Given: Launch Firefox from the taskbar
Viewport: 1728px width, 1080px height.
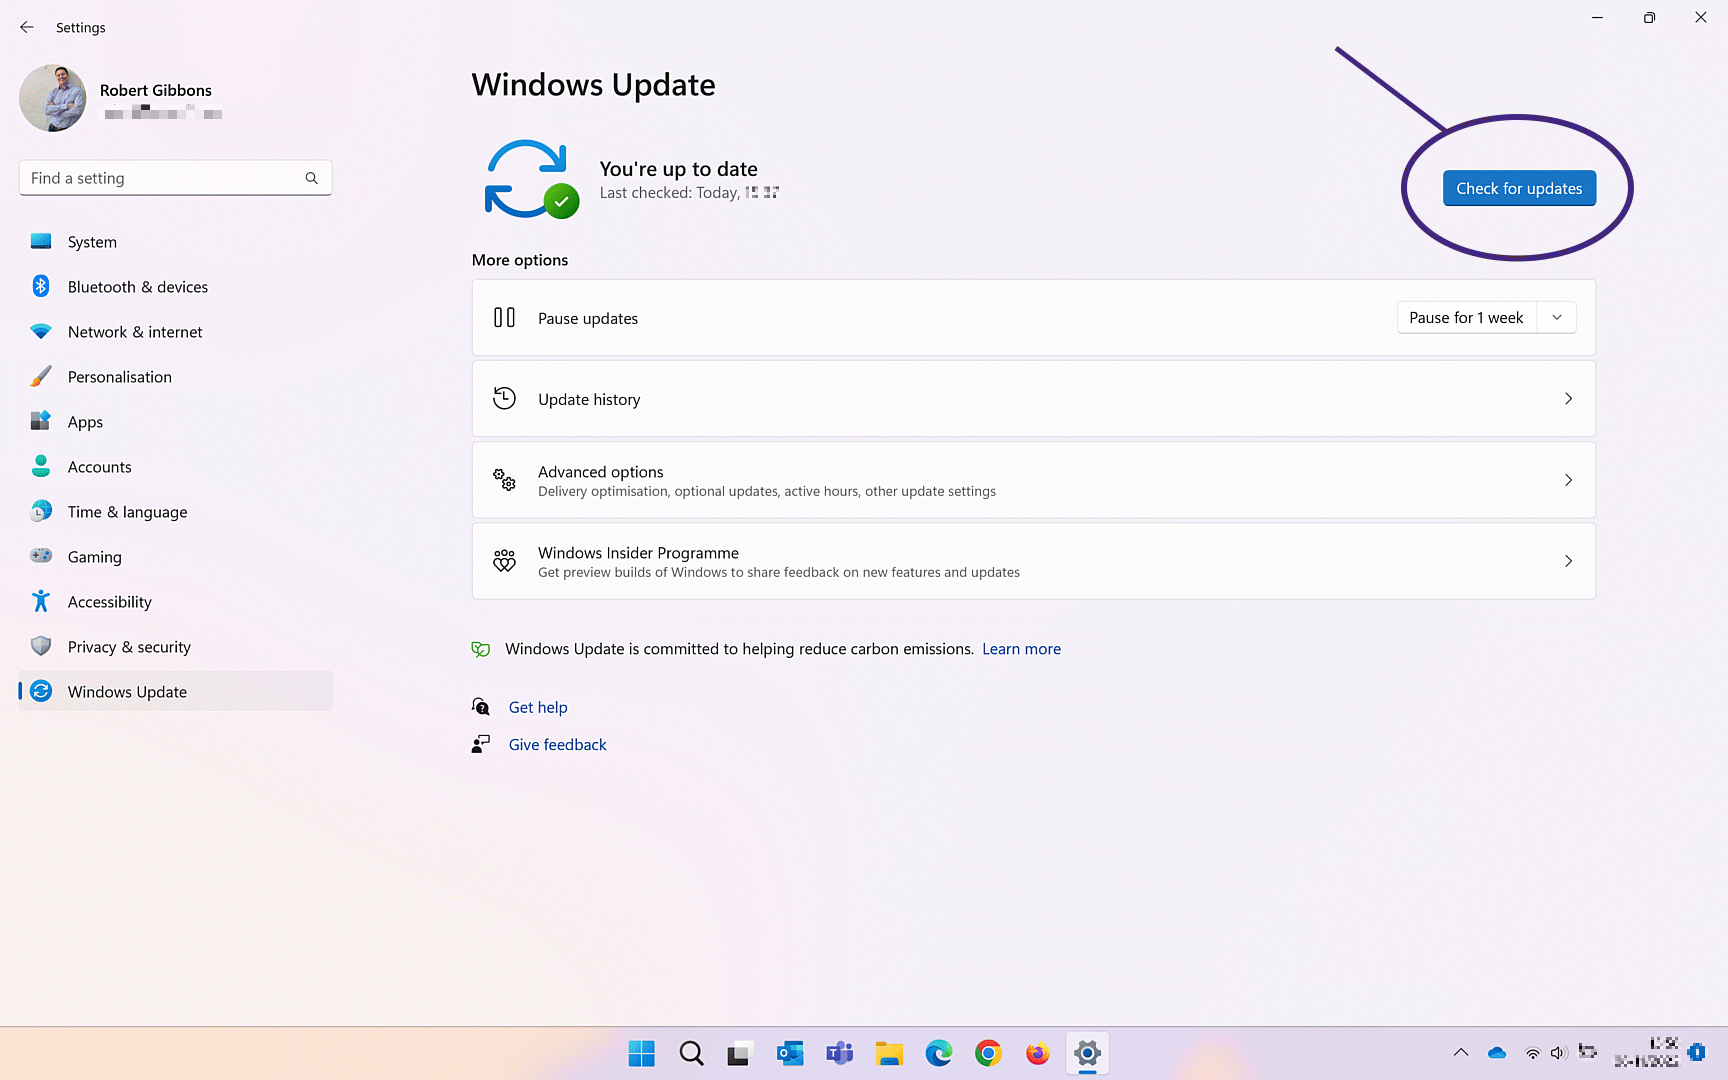Looking at the screenshot, I should [1037, 1053].
